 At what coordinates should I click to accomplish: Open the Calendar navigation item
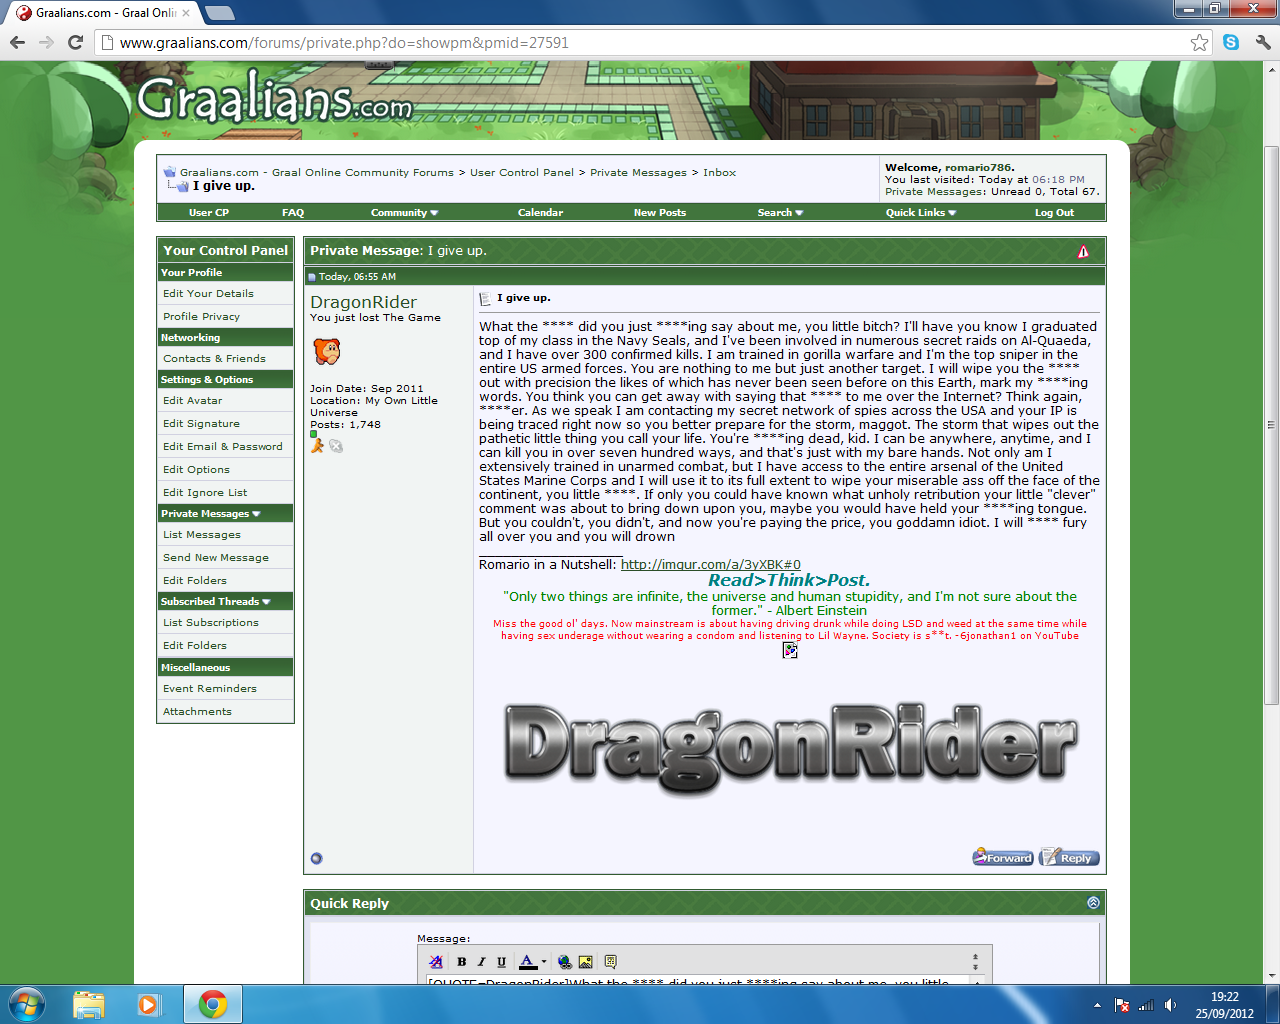click(x=540, y=213)
